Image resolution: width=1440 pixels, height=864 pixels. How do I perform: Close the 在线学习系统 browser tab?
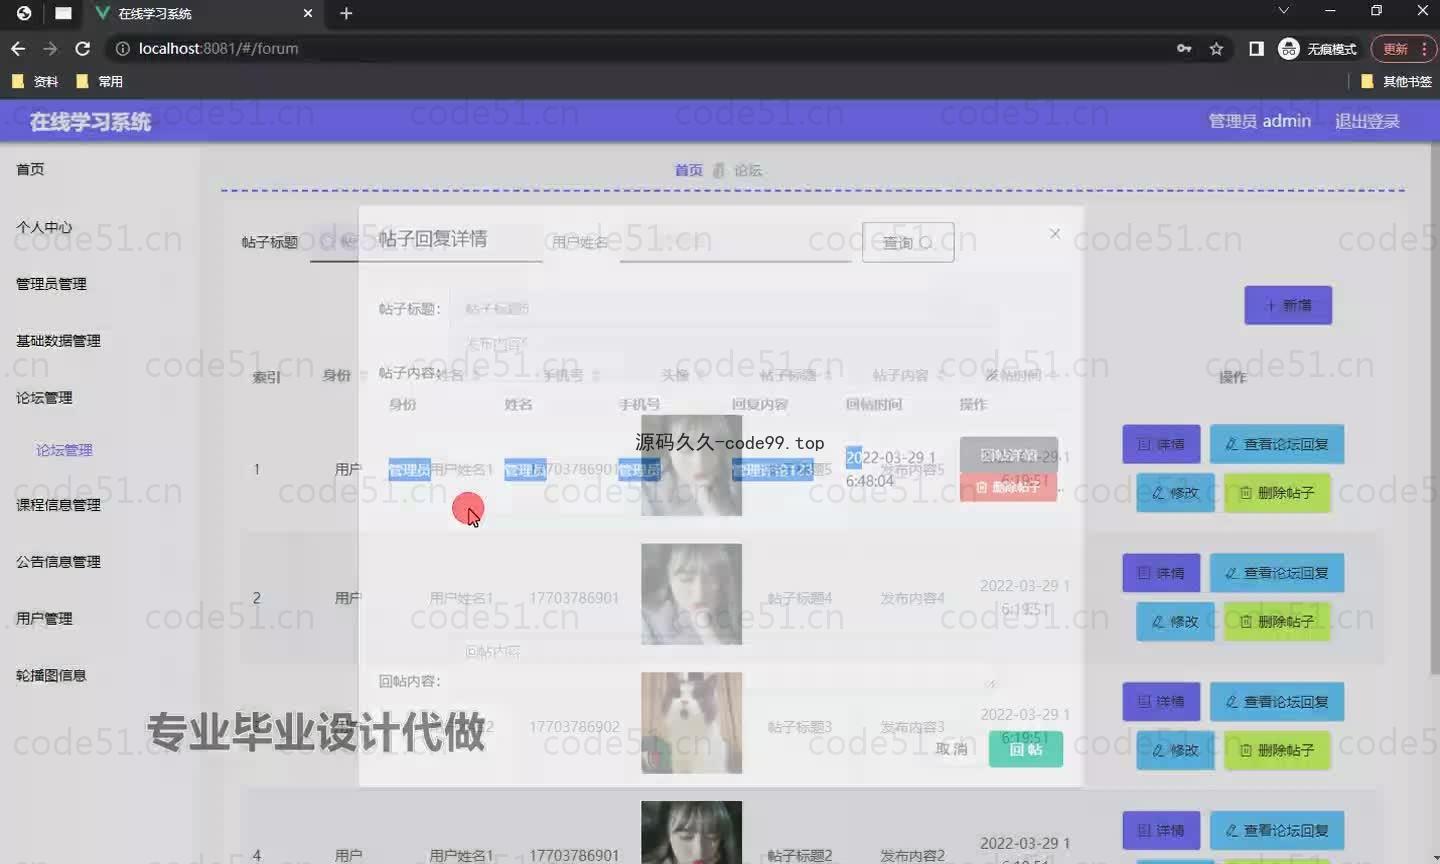click(x=308, y=13)
